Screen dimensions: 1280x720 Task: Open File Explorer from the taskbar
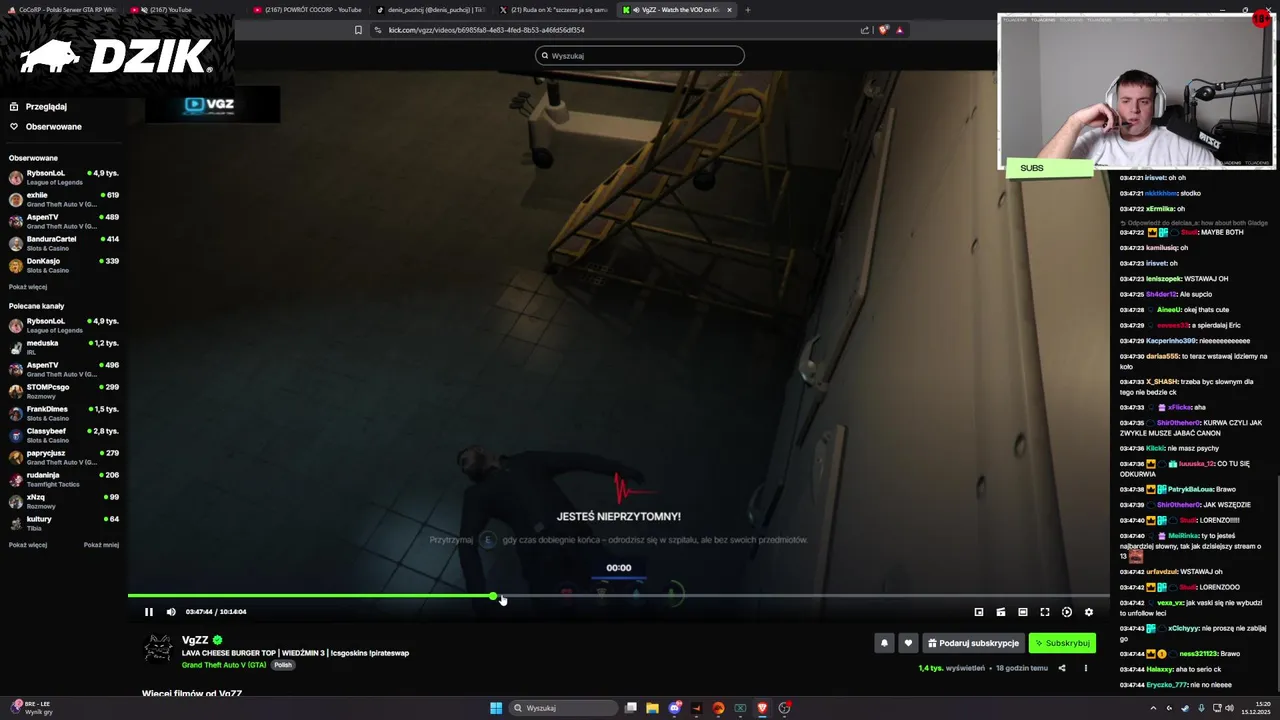(x=652, y=708)
